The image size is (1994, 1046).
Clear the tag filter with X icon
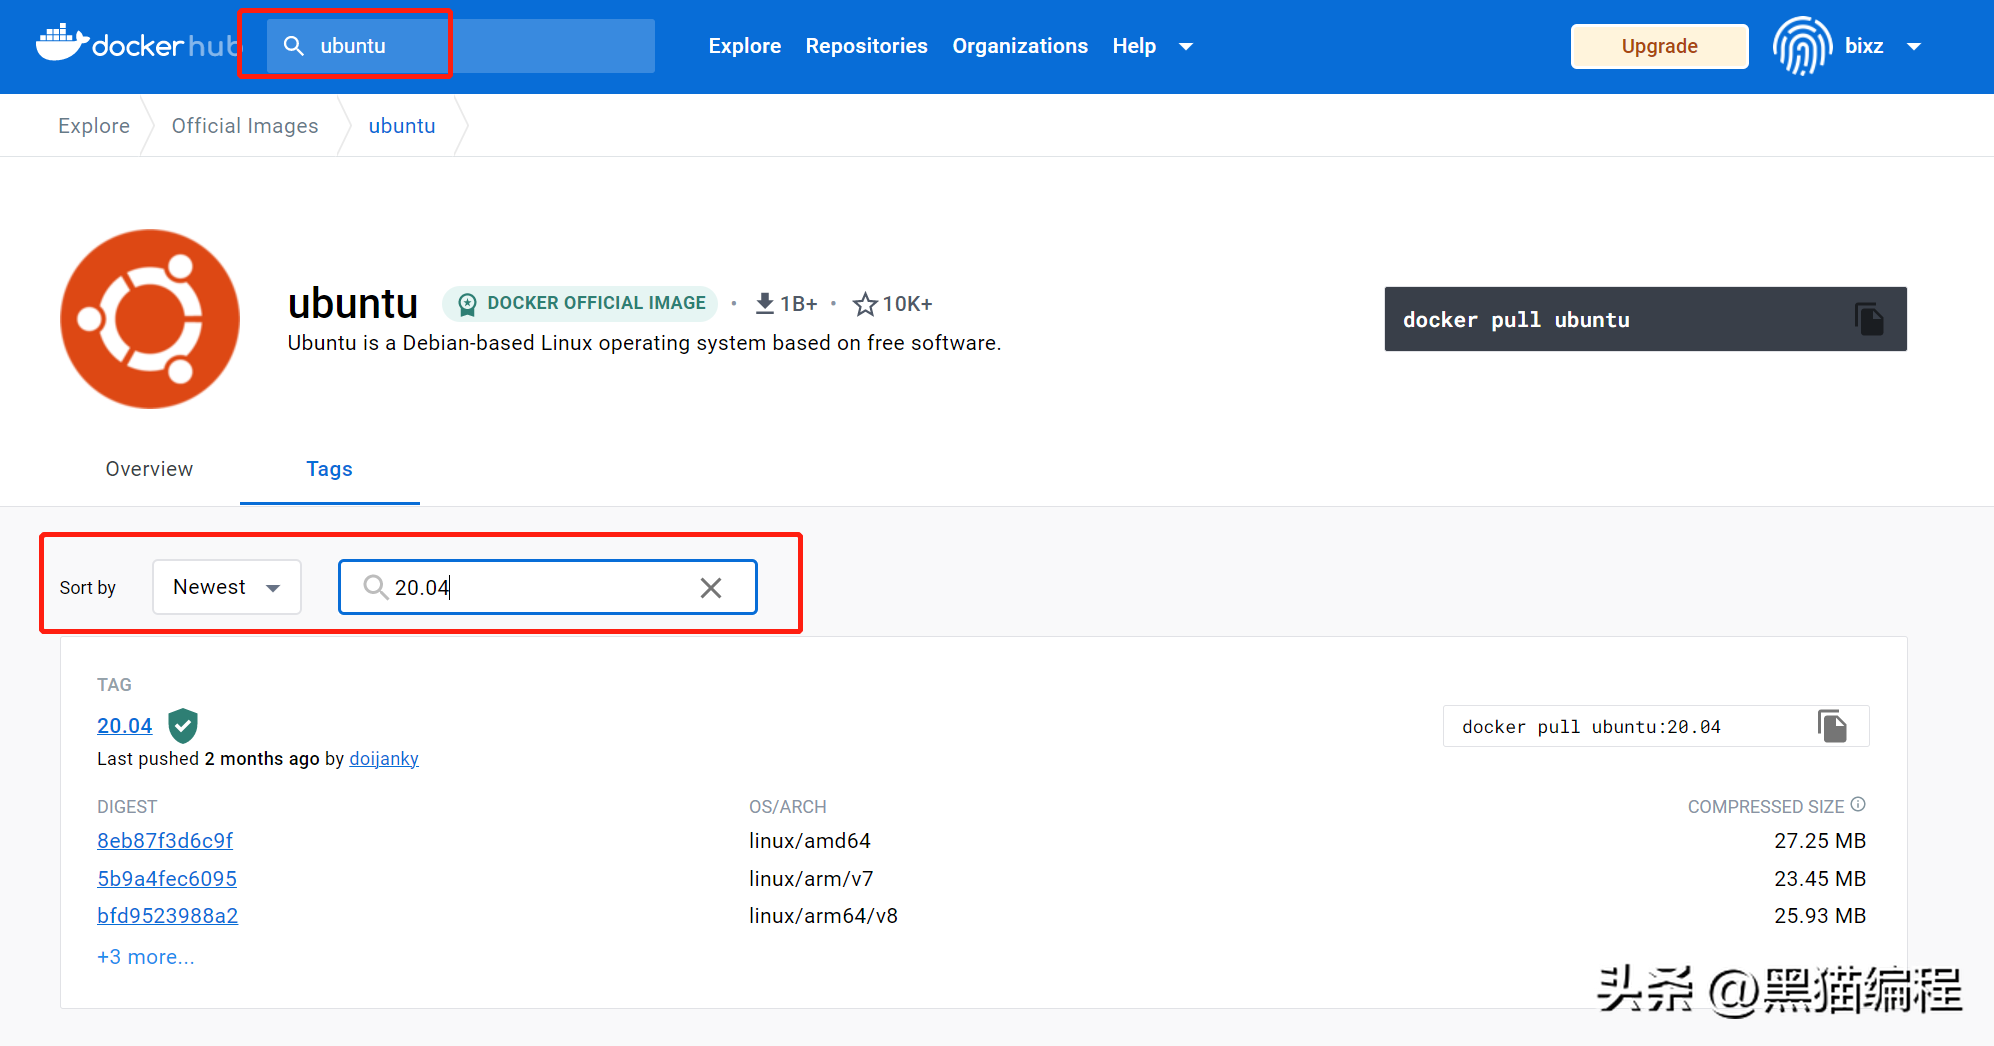tap(711, 588)
